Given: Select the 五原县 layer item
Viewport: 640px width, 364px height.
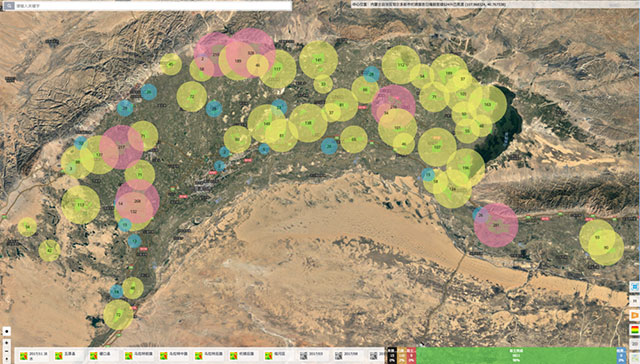Looking at the screenshot, I should [69, 355].
